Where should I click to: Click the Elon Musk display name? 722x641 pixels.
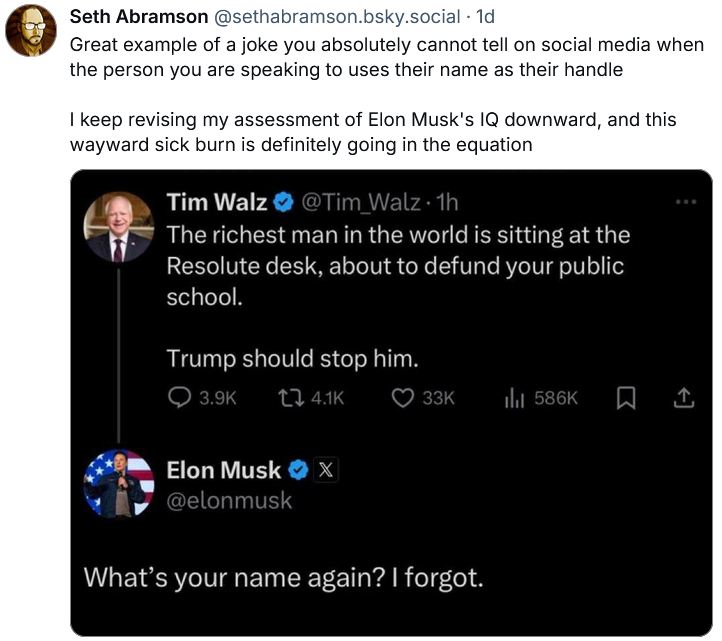[x=223, y=470]
